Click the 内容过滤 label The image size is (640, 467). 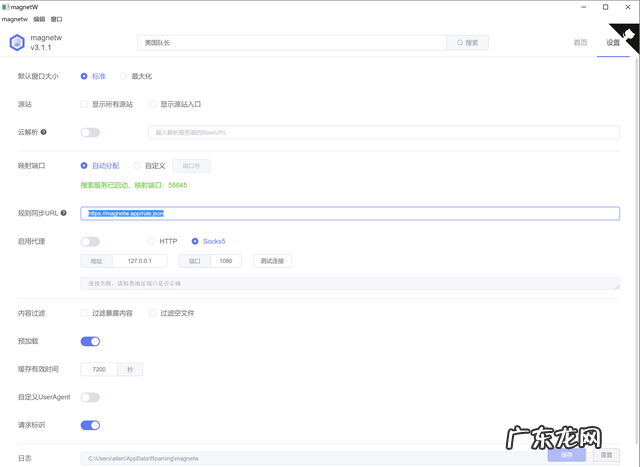[31, 313]
